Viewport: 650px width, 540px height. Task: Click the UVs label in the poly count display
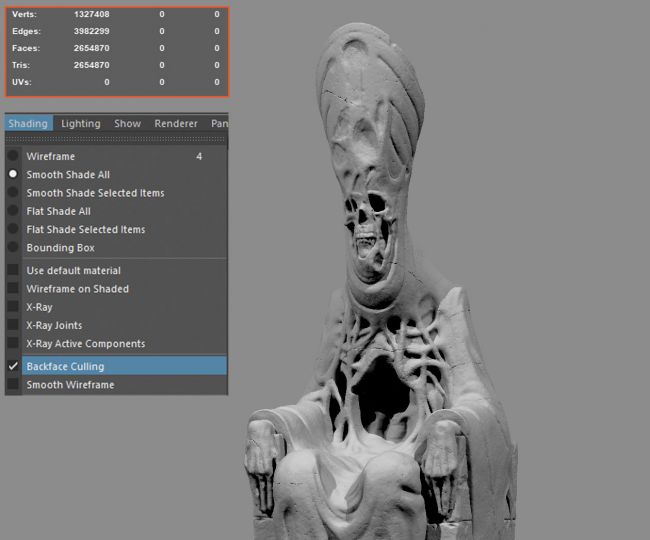coord(22,82)
